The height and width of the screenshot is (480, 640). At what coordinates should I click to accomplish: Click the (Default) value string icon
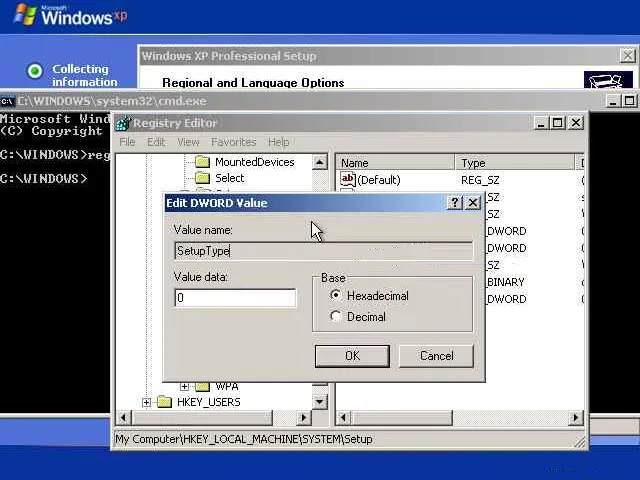tap(347, 179)
